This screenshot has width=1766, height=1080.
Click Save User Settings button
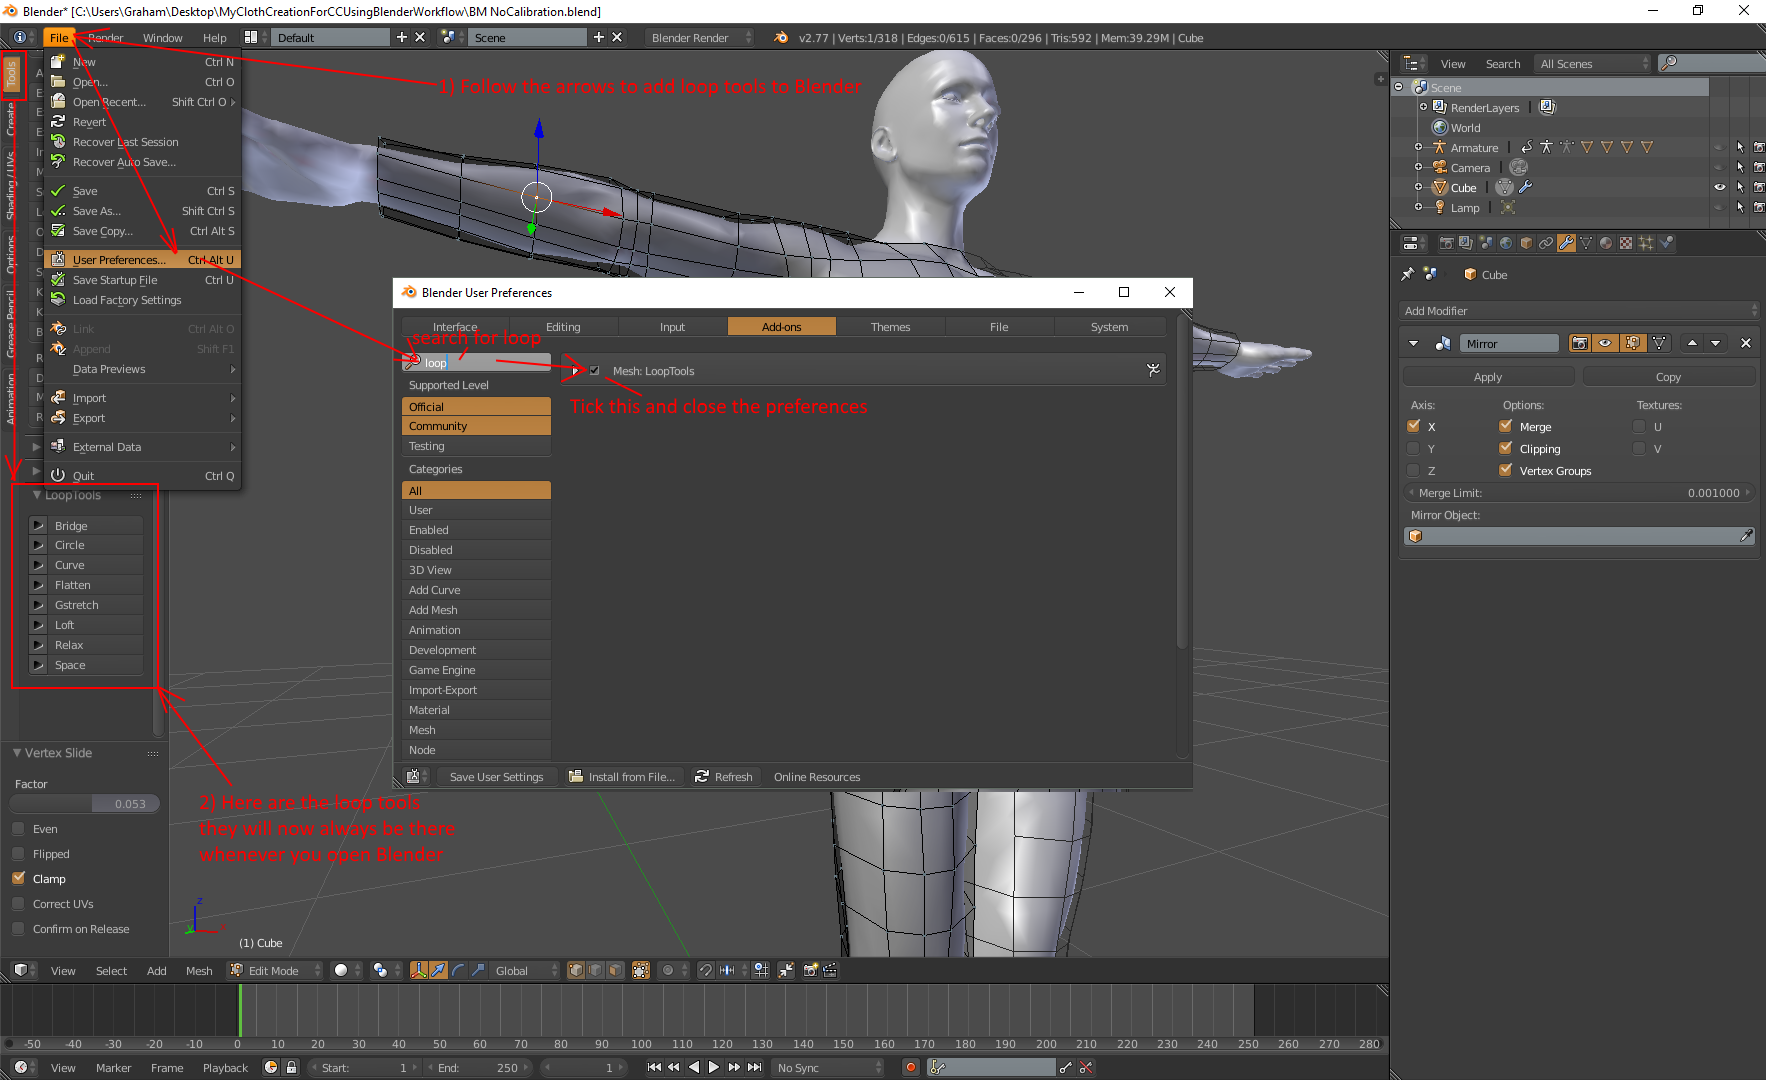(x=496, y=777)
